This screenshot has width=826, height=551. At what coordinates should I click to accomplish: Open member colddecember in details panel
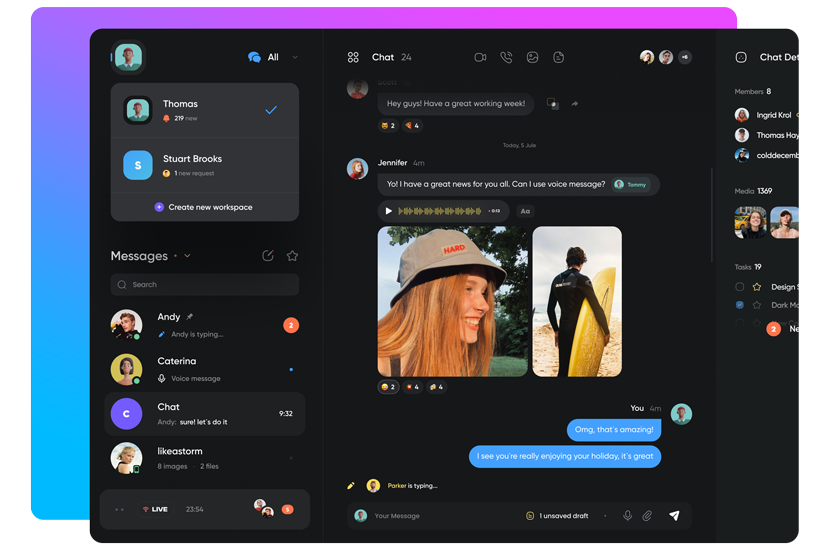766,155
